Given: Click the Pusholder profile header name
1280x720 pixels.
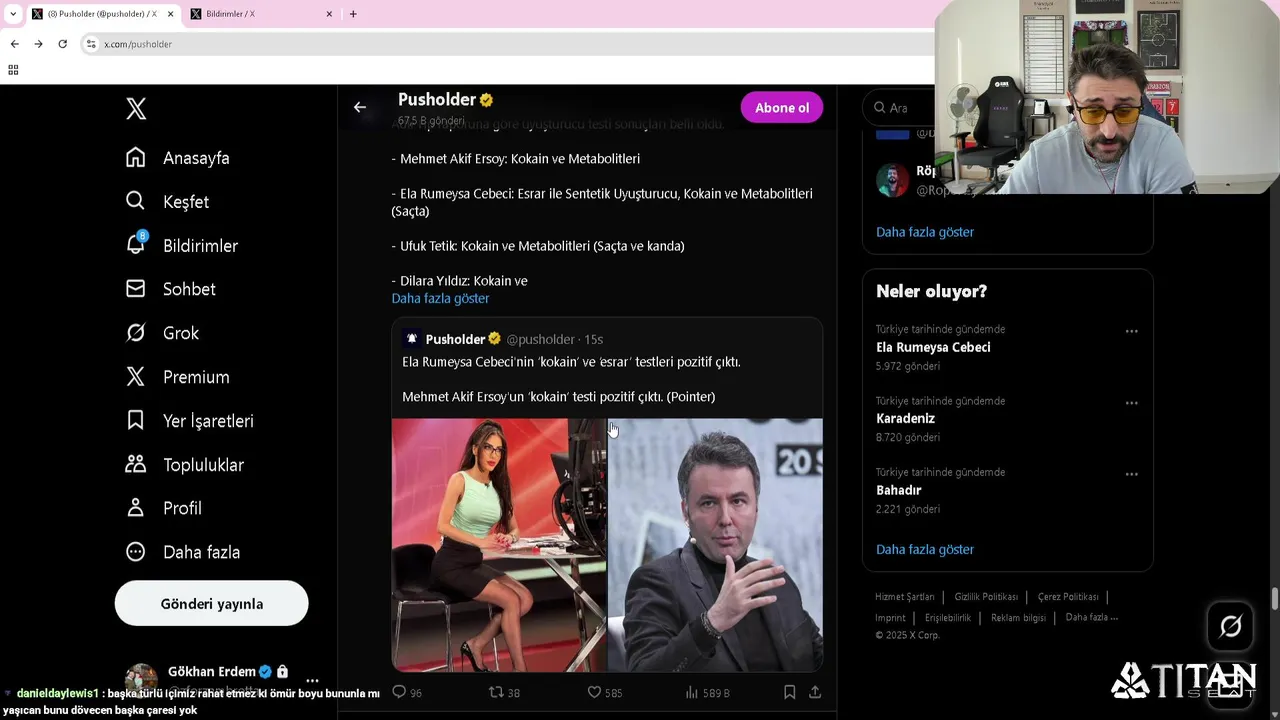Looking at the screenshot, I should coord(437,99).
